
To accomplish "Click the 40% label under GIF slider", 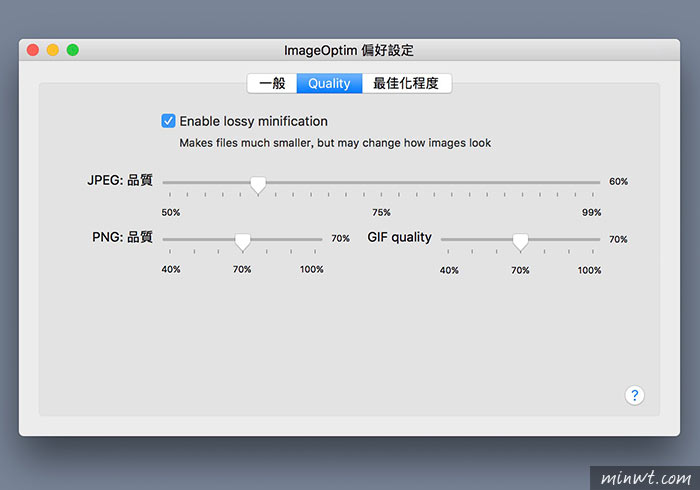I will pos(449,270).
